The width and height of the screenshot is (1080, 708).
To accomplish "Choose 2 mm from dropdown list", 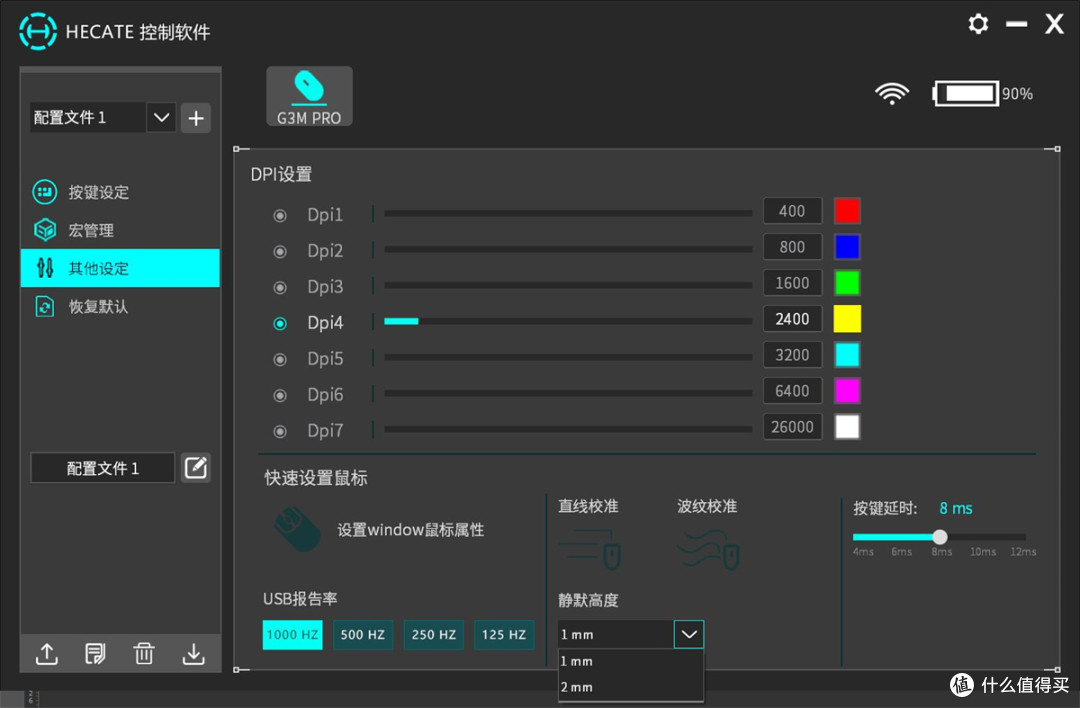I will click(x=630, y=687).
